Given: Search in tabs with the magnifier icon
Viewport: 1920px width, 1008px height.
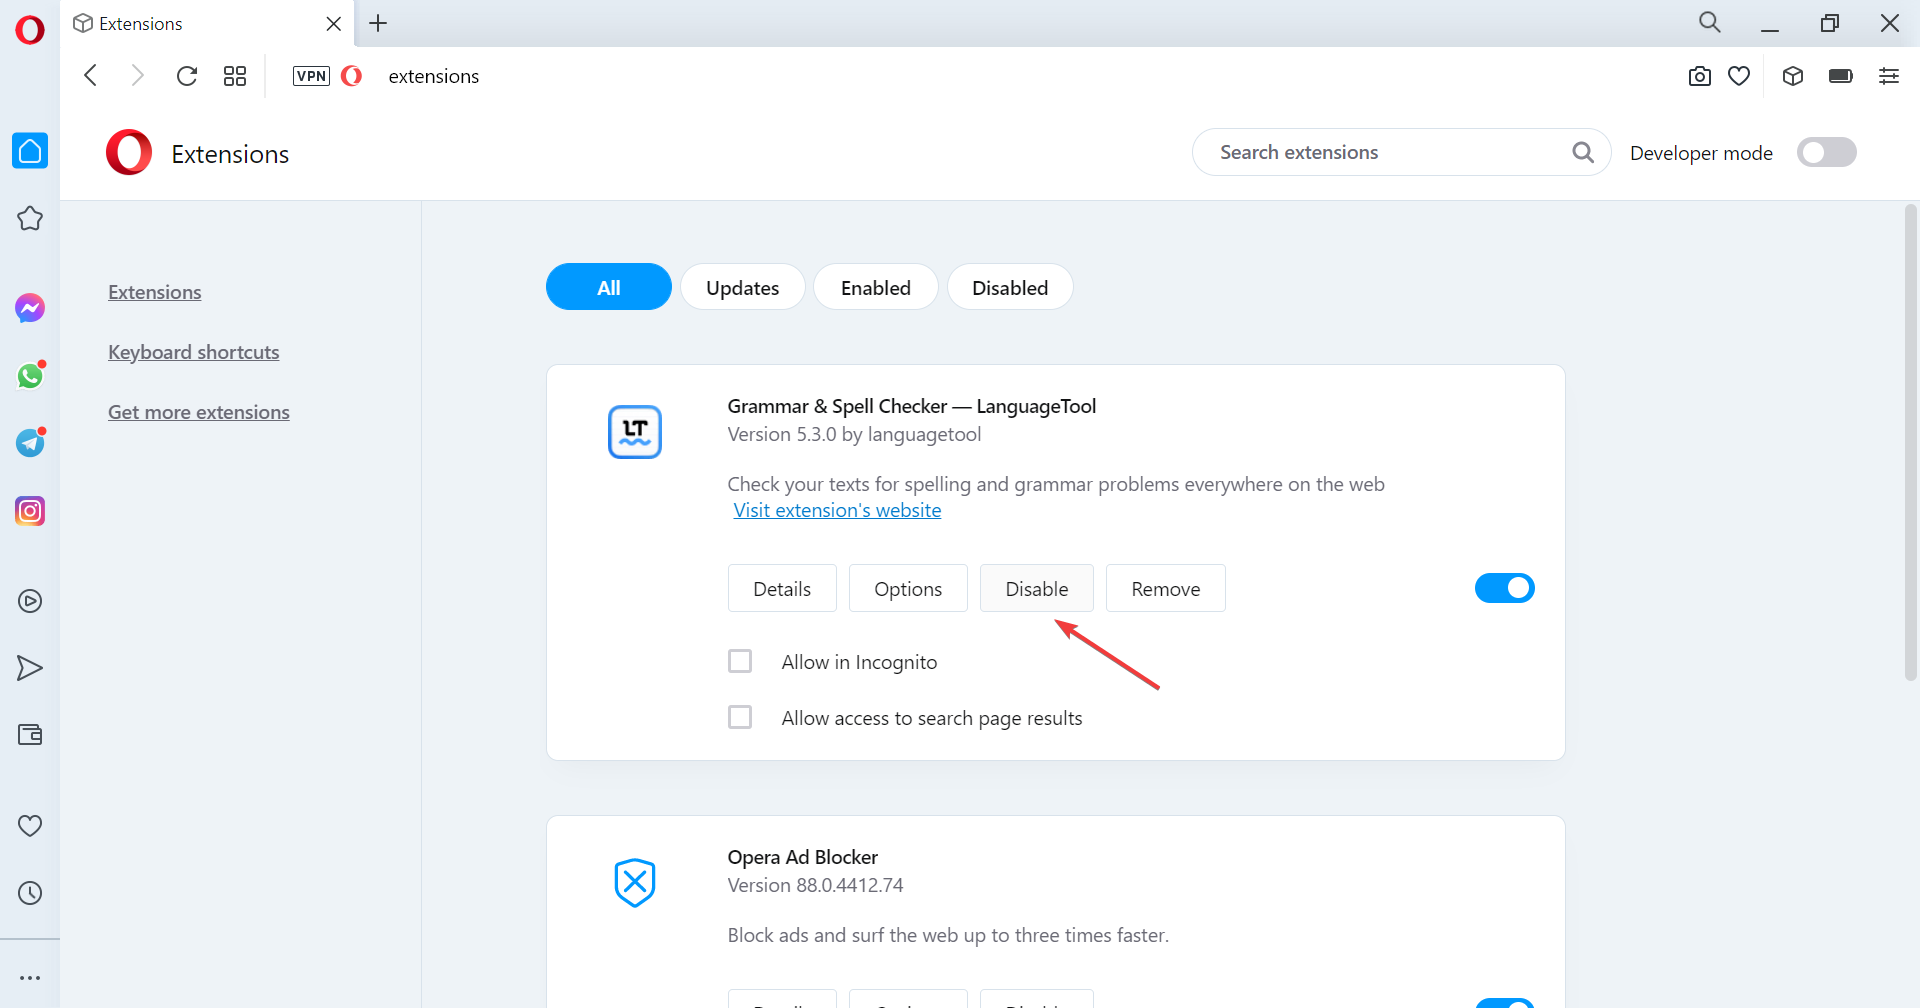Looking at the screenshot, I should [x=1710, y=23].
